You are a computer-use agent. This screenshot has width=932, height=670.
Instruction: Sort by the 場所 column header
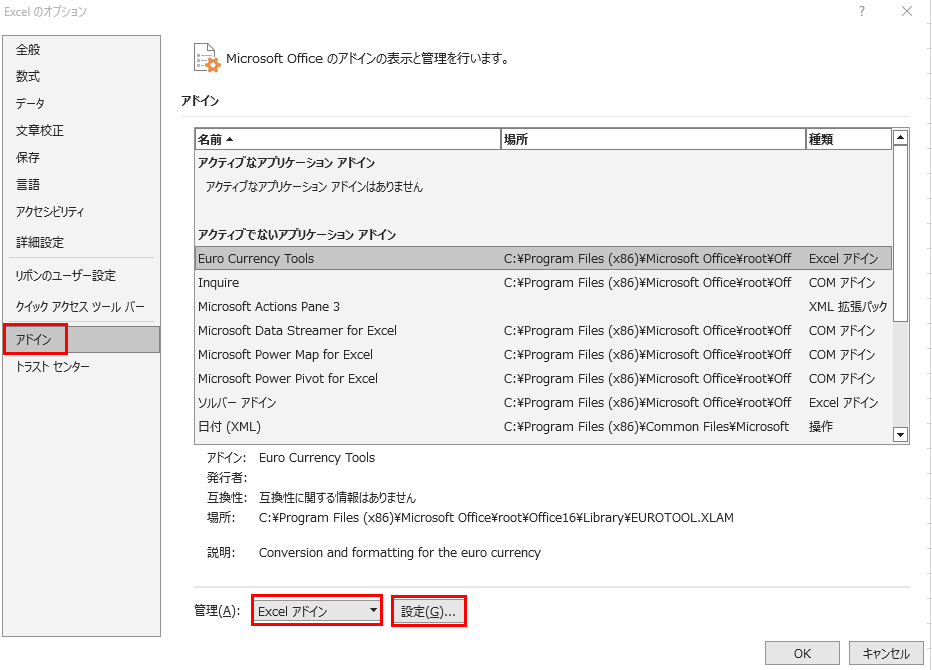pos(652,140)
